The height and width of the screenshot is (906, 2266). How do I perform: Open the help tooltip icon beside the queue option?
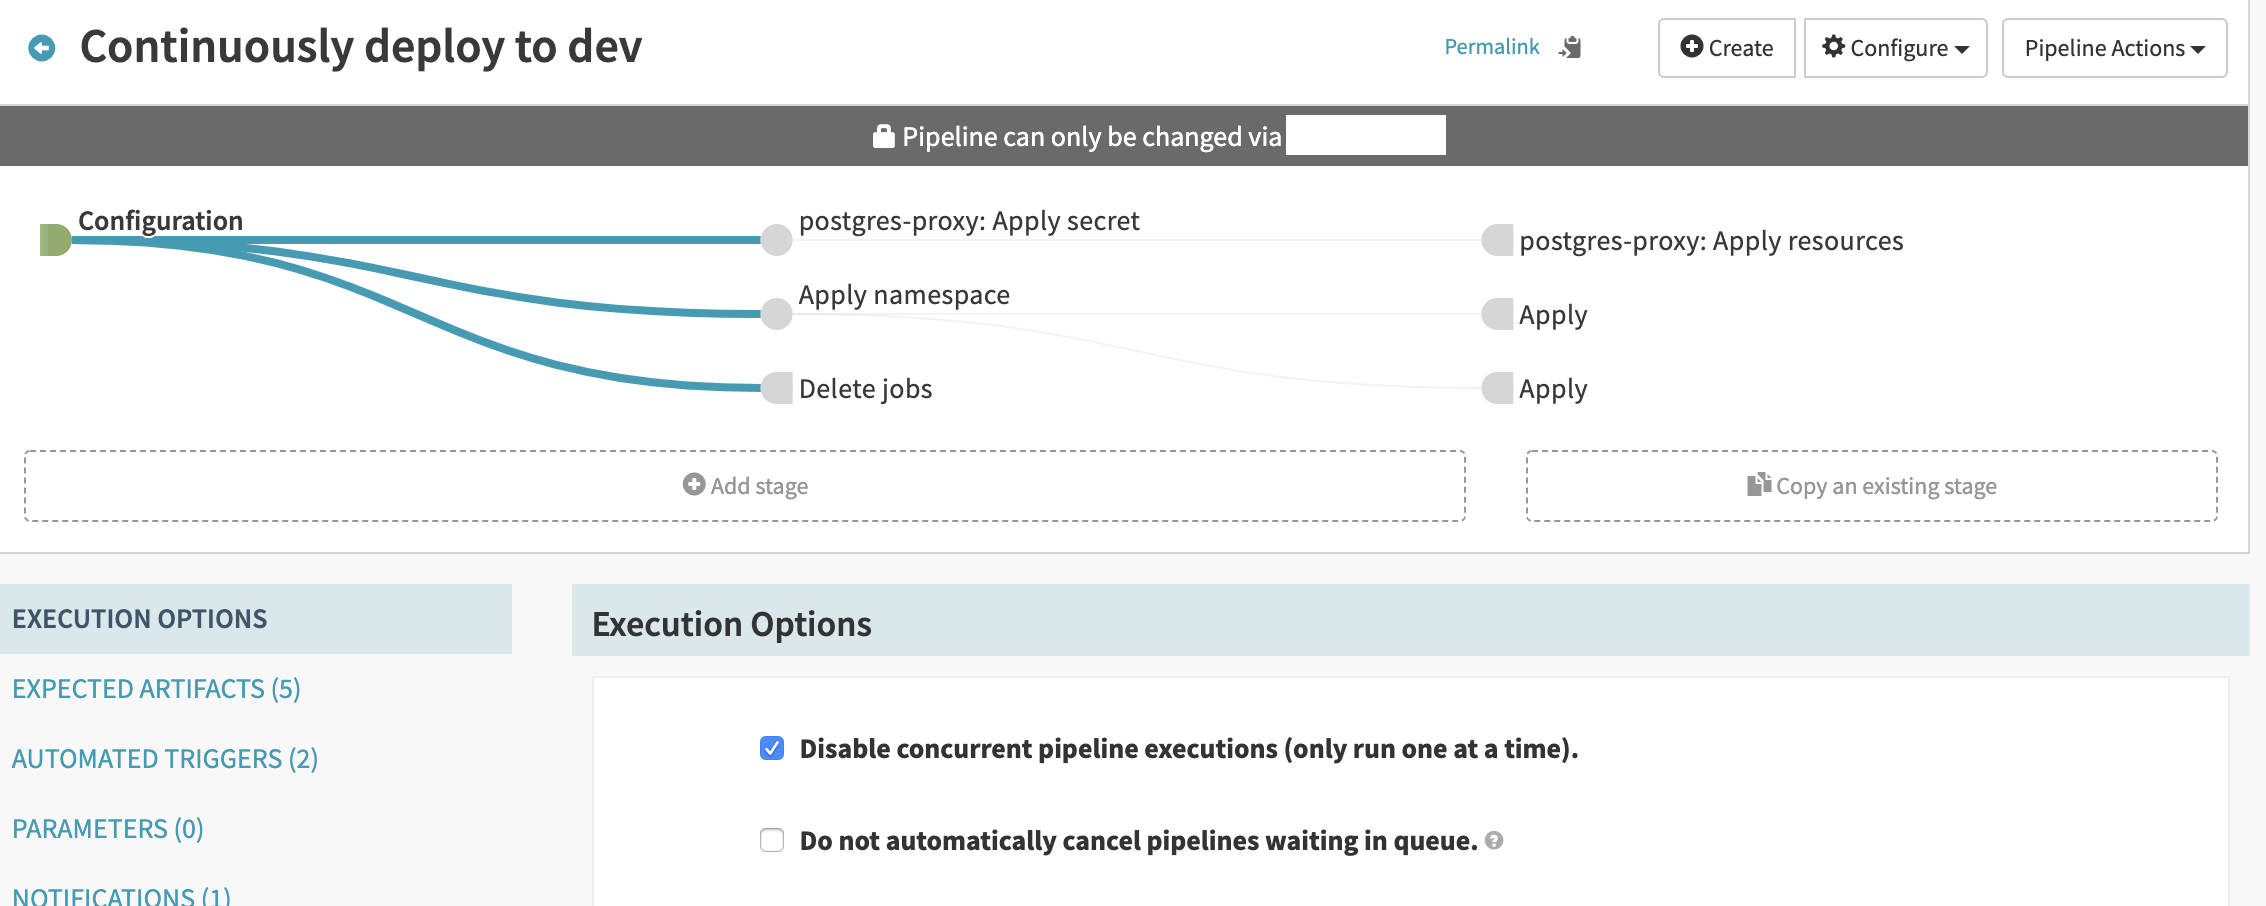(x=1494, y=841)
